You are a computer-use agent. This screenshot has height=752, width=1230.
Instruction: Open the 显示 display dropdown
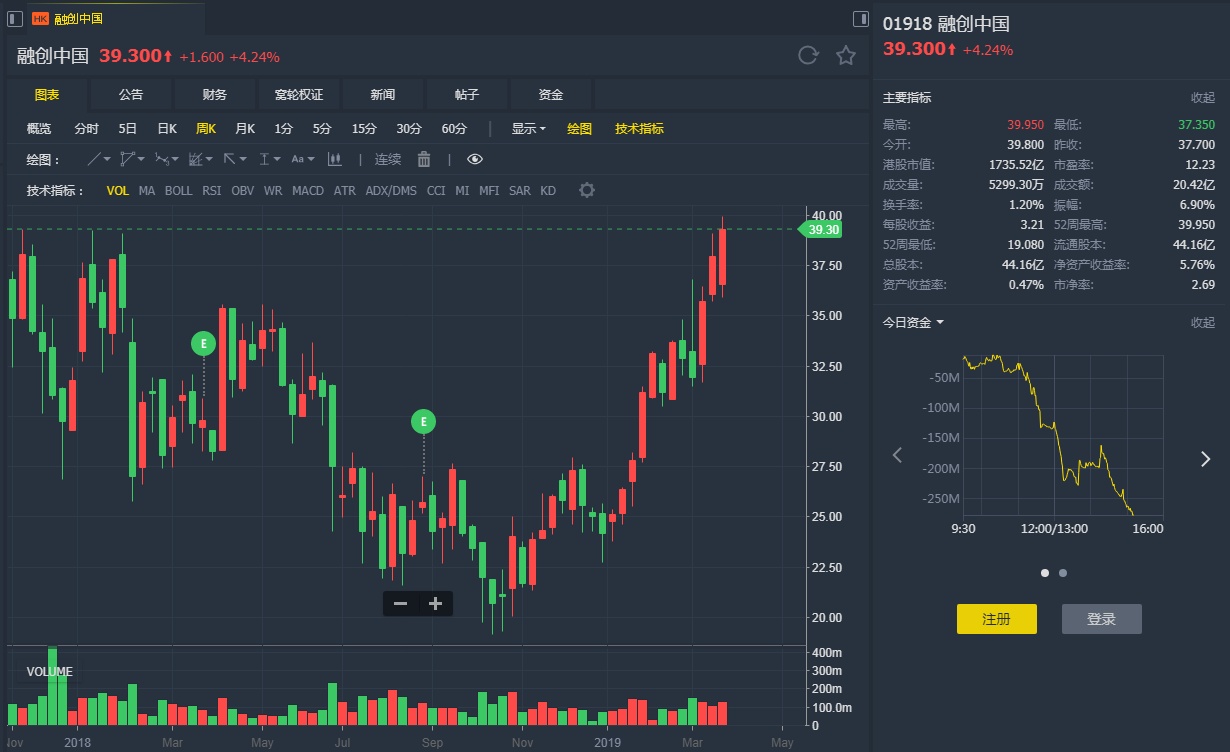point(528,128)
